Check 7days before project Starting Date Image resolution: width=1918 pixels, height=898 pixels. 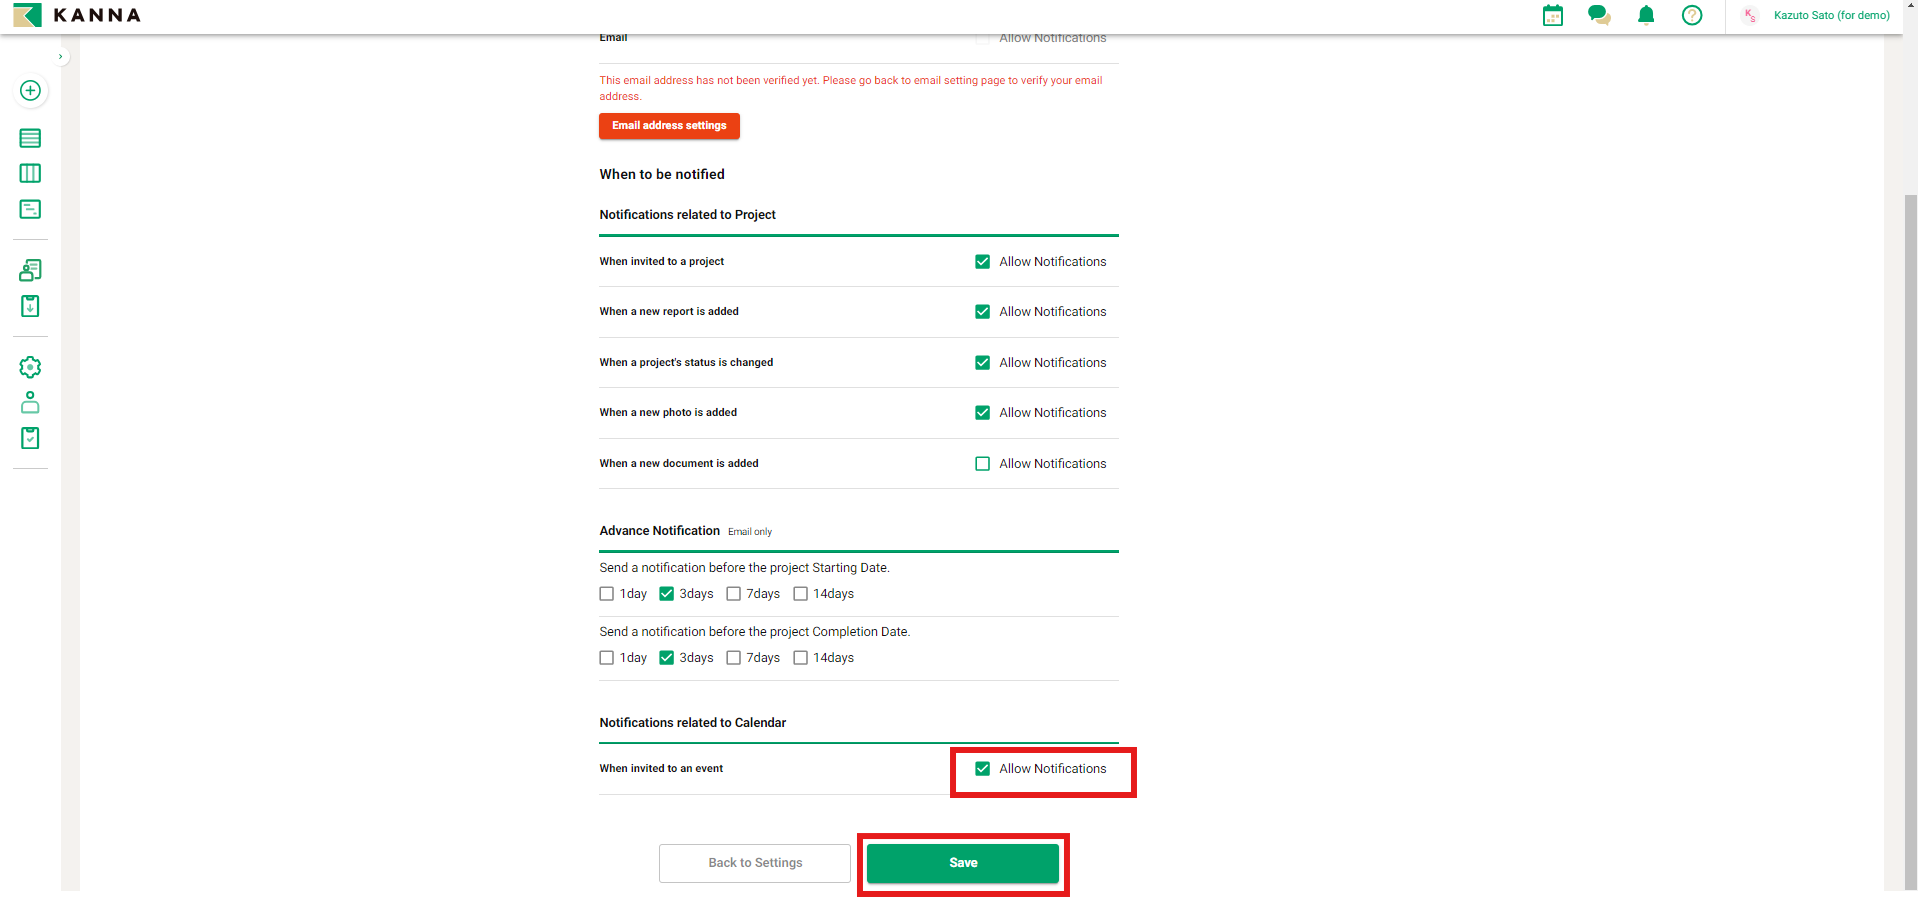tap(733, 594)
